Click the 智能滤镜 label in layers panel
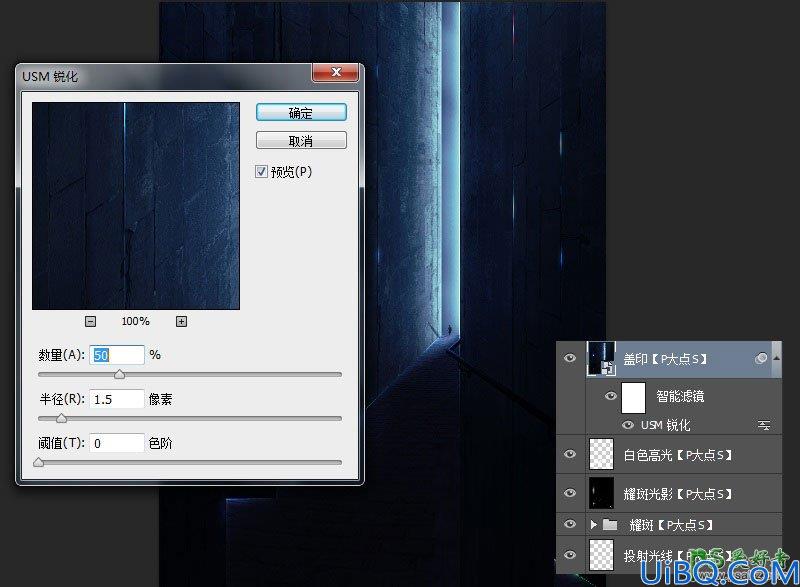 point(680,396)
